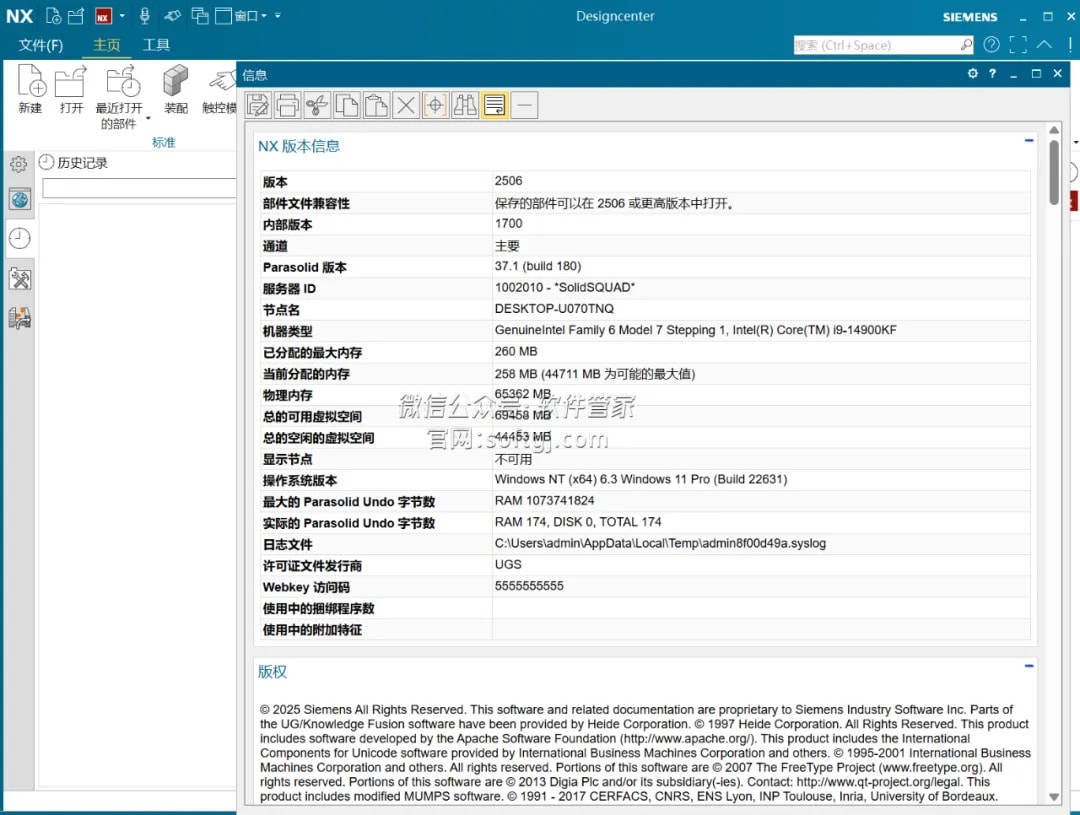Collapse the NX 版本信息 section

[1029, 141]
